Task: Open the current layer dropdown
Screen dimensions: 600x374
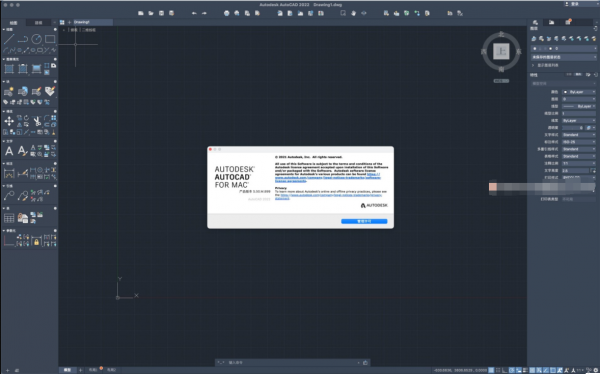Action: (563, 49)
